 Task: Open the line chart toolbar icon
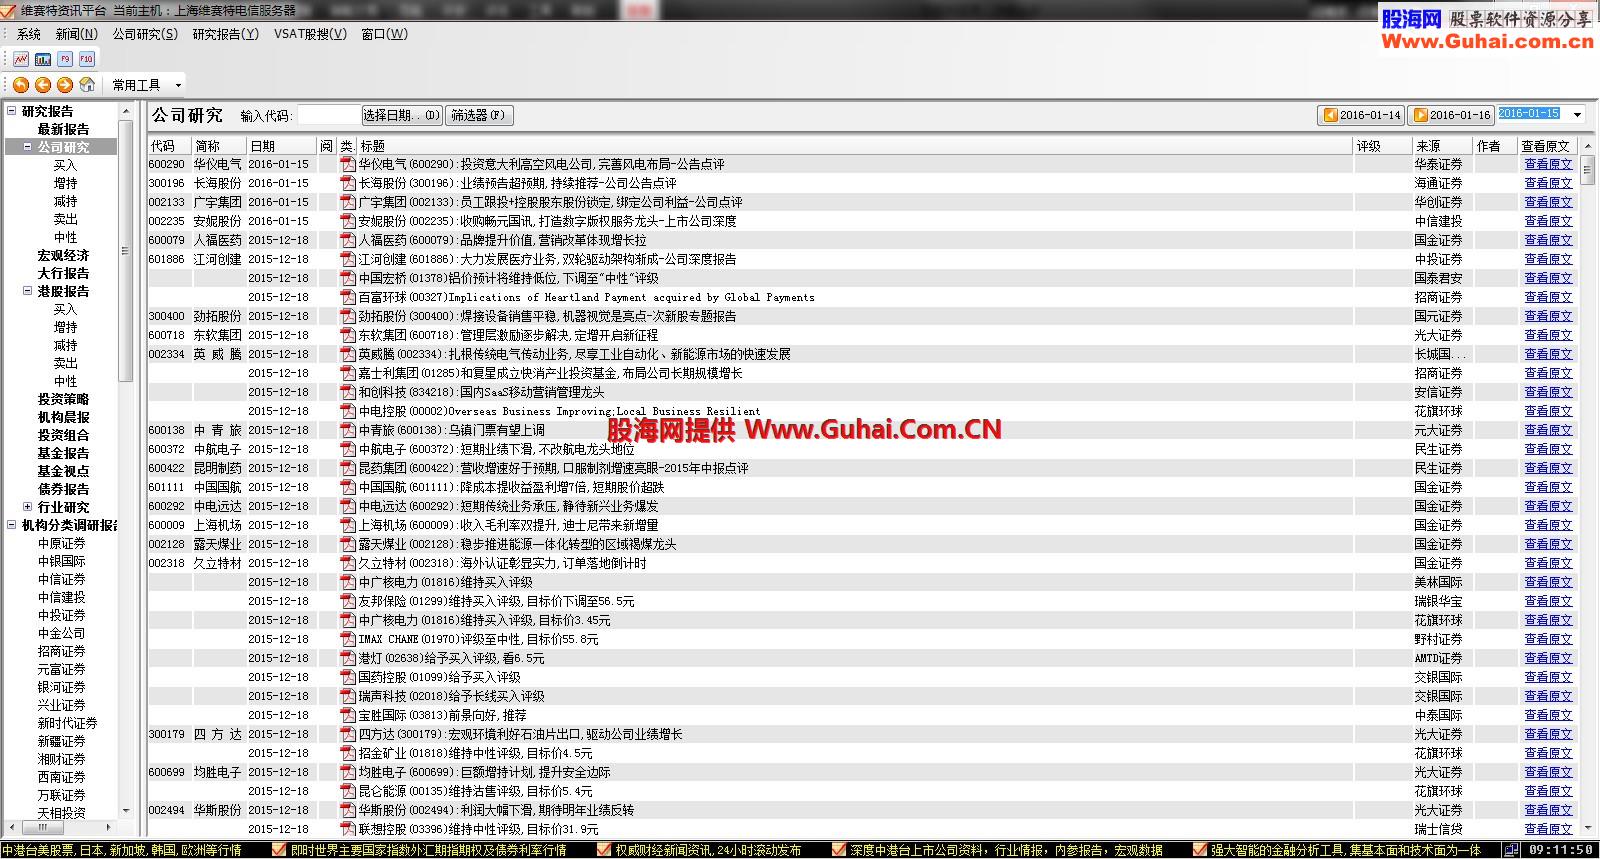click(x=21, y=59)
